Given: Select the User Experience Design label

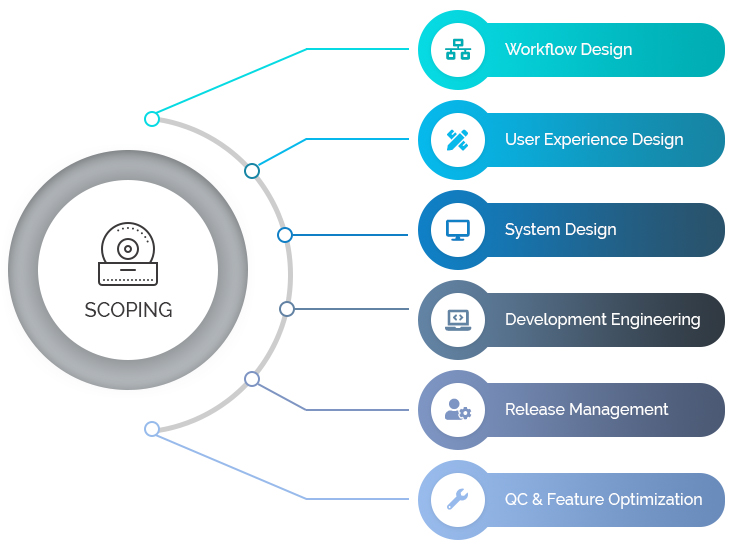Looking at the screenshot, I should [x=594, y=140].
